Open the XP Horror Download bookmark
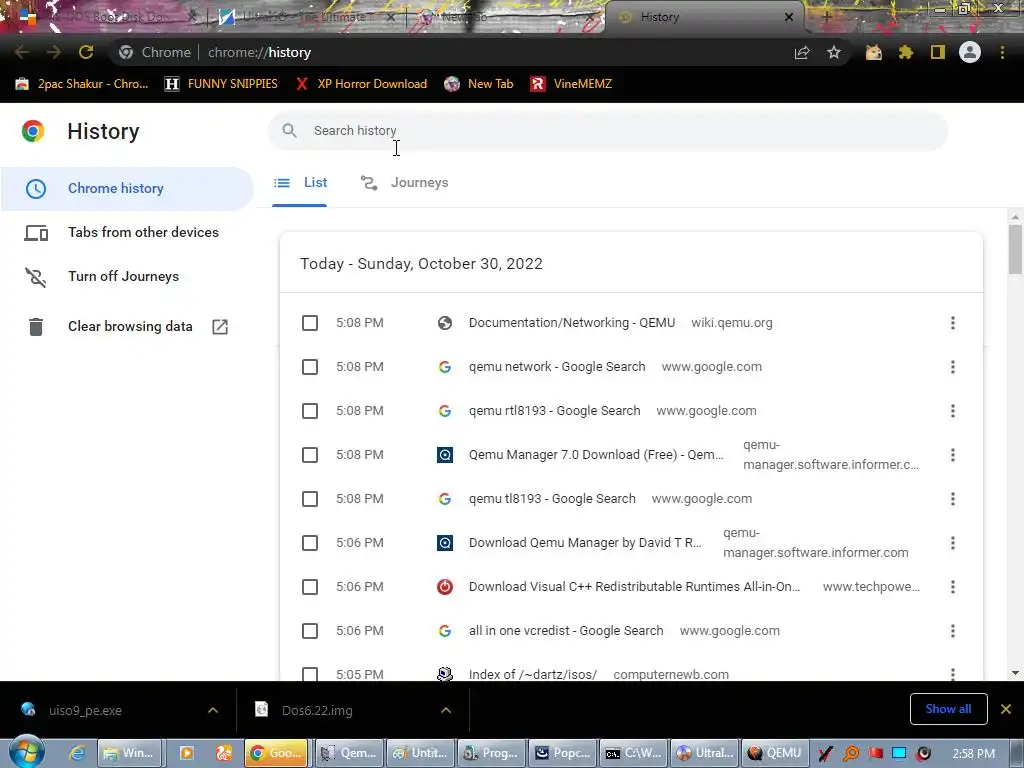The image size is (1024, 768). (361, 84)
